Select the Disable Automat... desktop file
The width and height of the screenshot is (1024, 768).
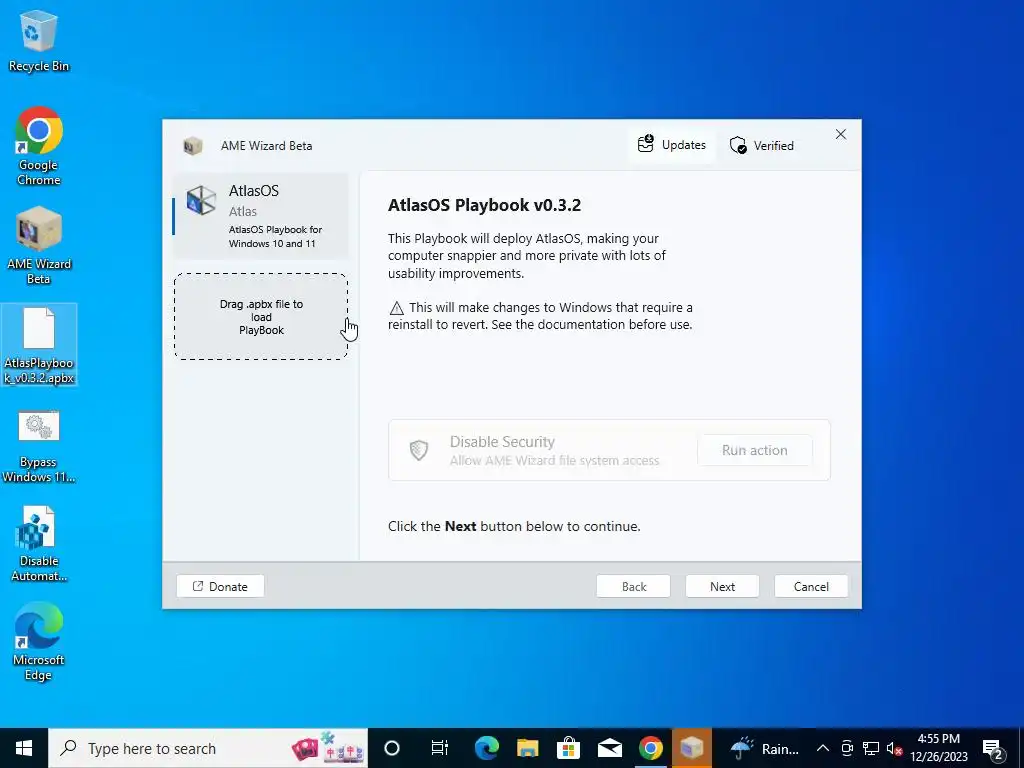[x=39, y=544]
